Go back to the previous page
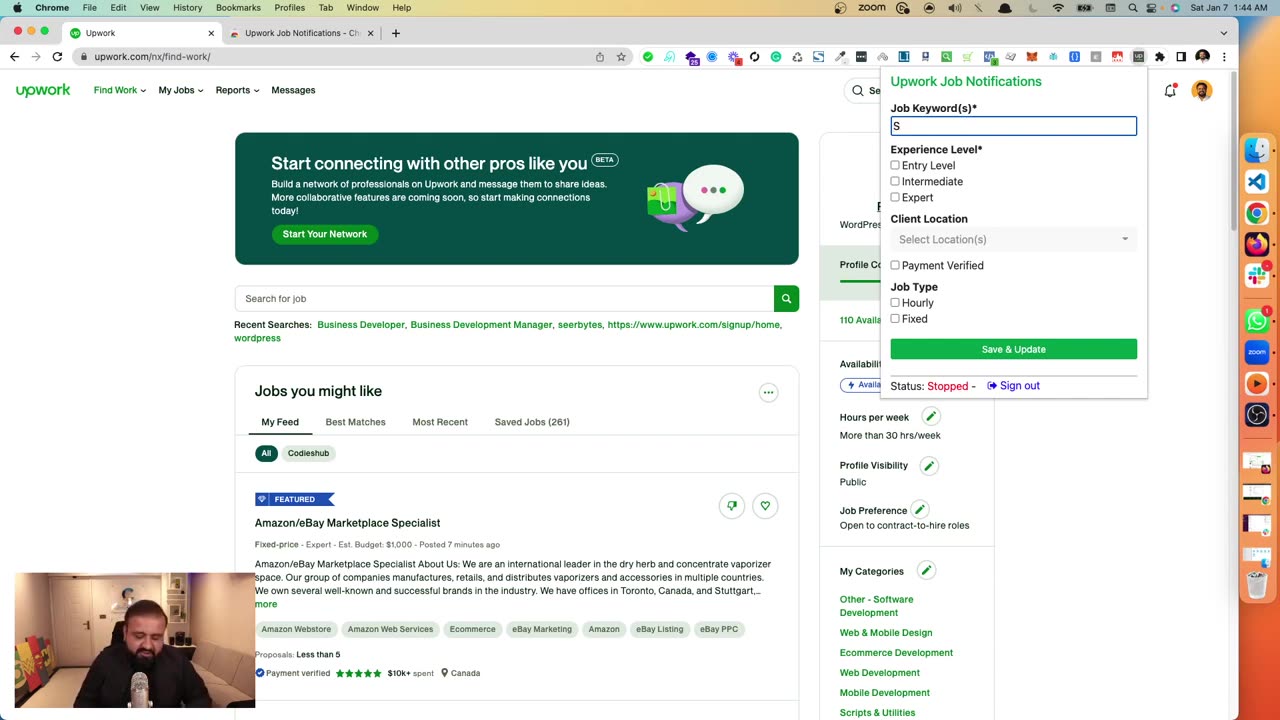The height and width of the screenshot is (720, 1280). click(x=14, y=57)
